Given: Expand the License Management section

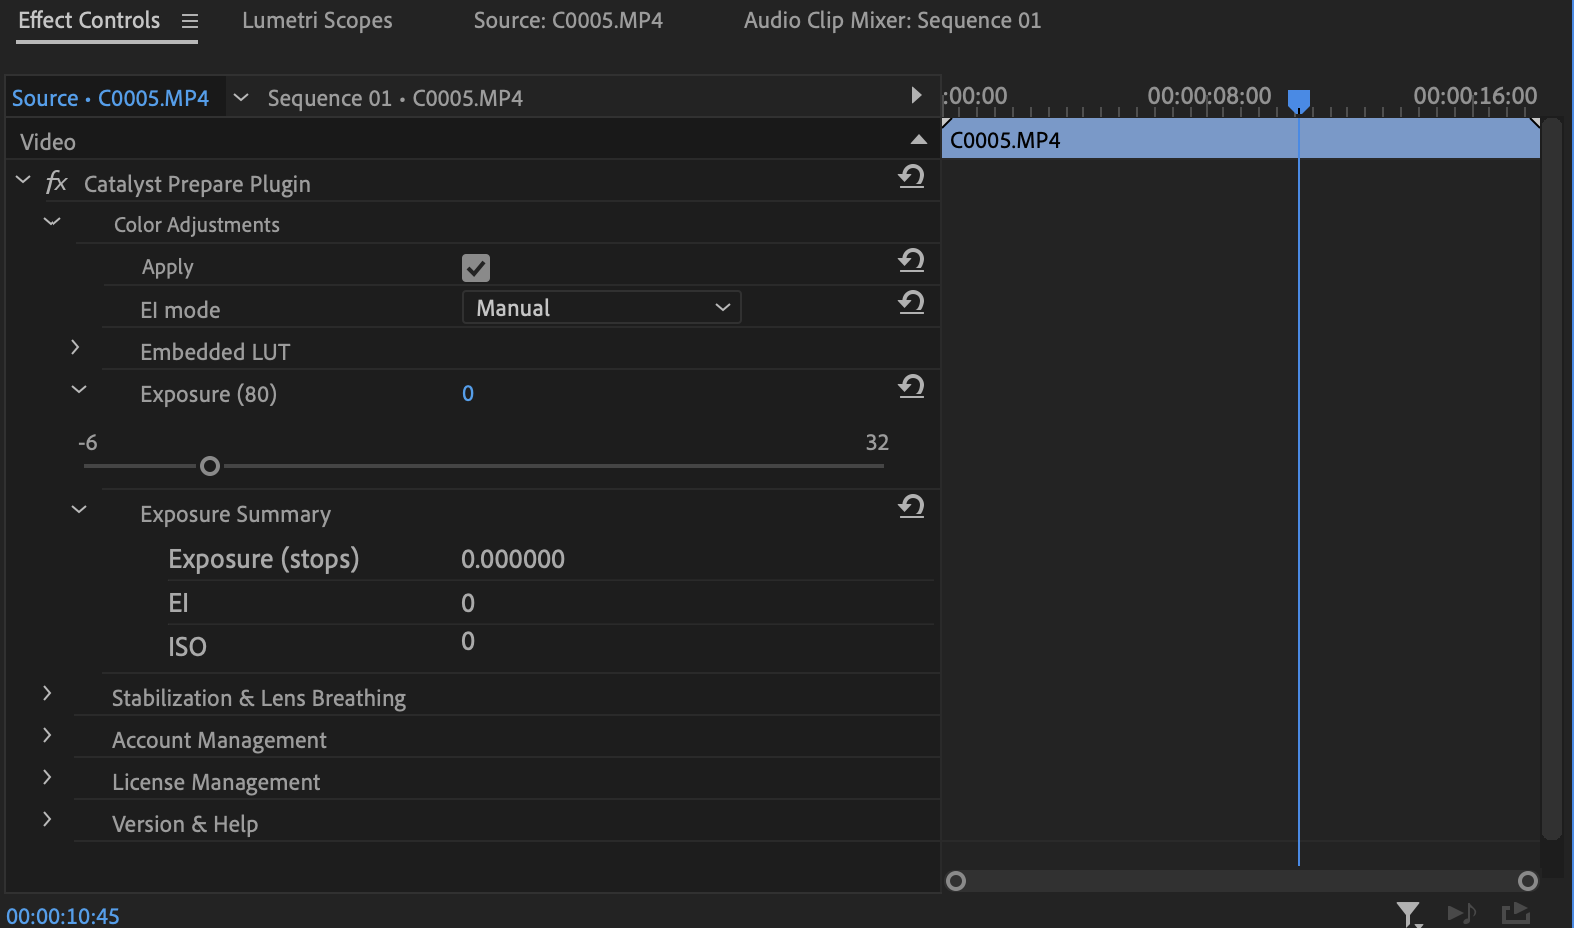Looking at the screenshot, I should click(47, 778).
